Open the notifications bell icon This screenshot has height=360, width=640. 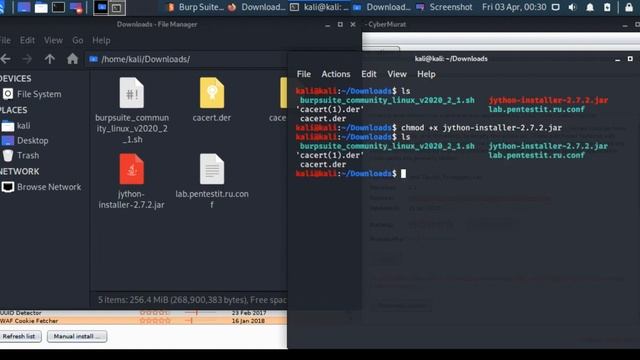590,7
